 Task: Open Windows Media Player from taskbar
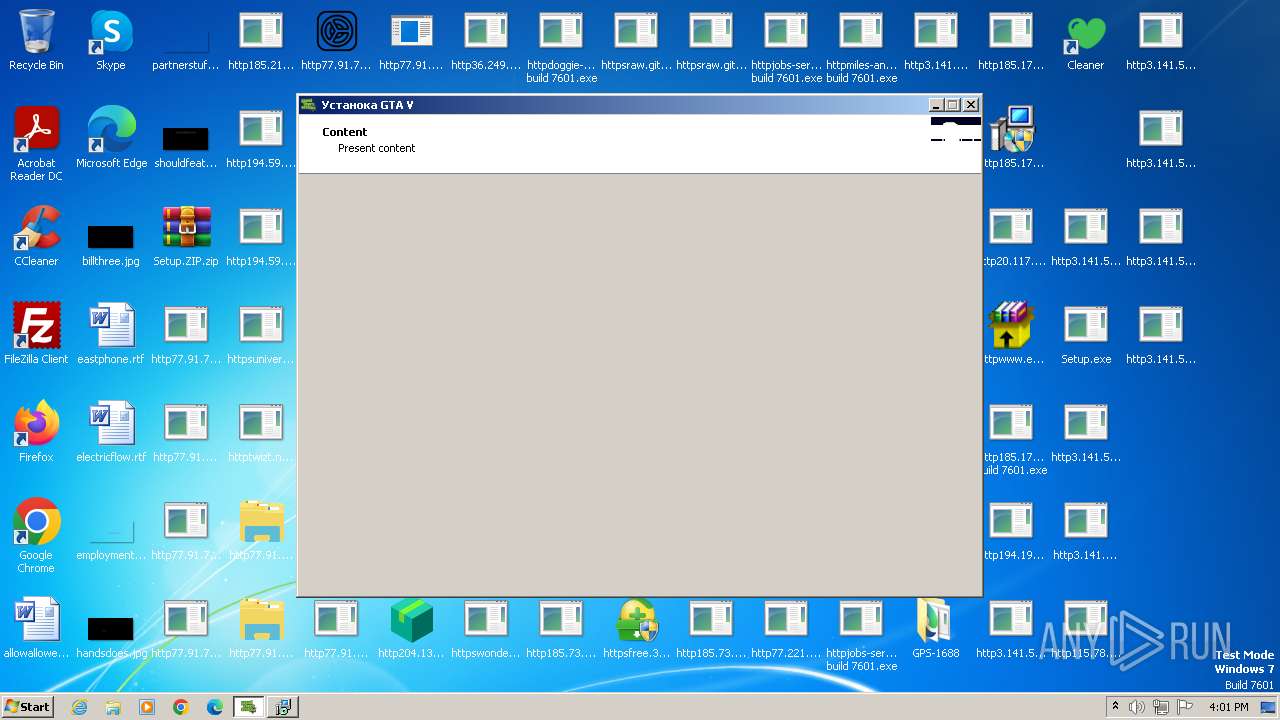pyautogui.click(x=147, y=707)
